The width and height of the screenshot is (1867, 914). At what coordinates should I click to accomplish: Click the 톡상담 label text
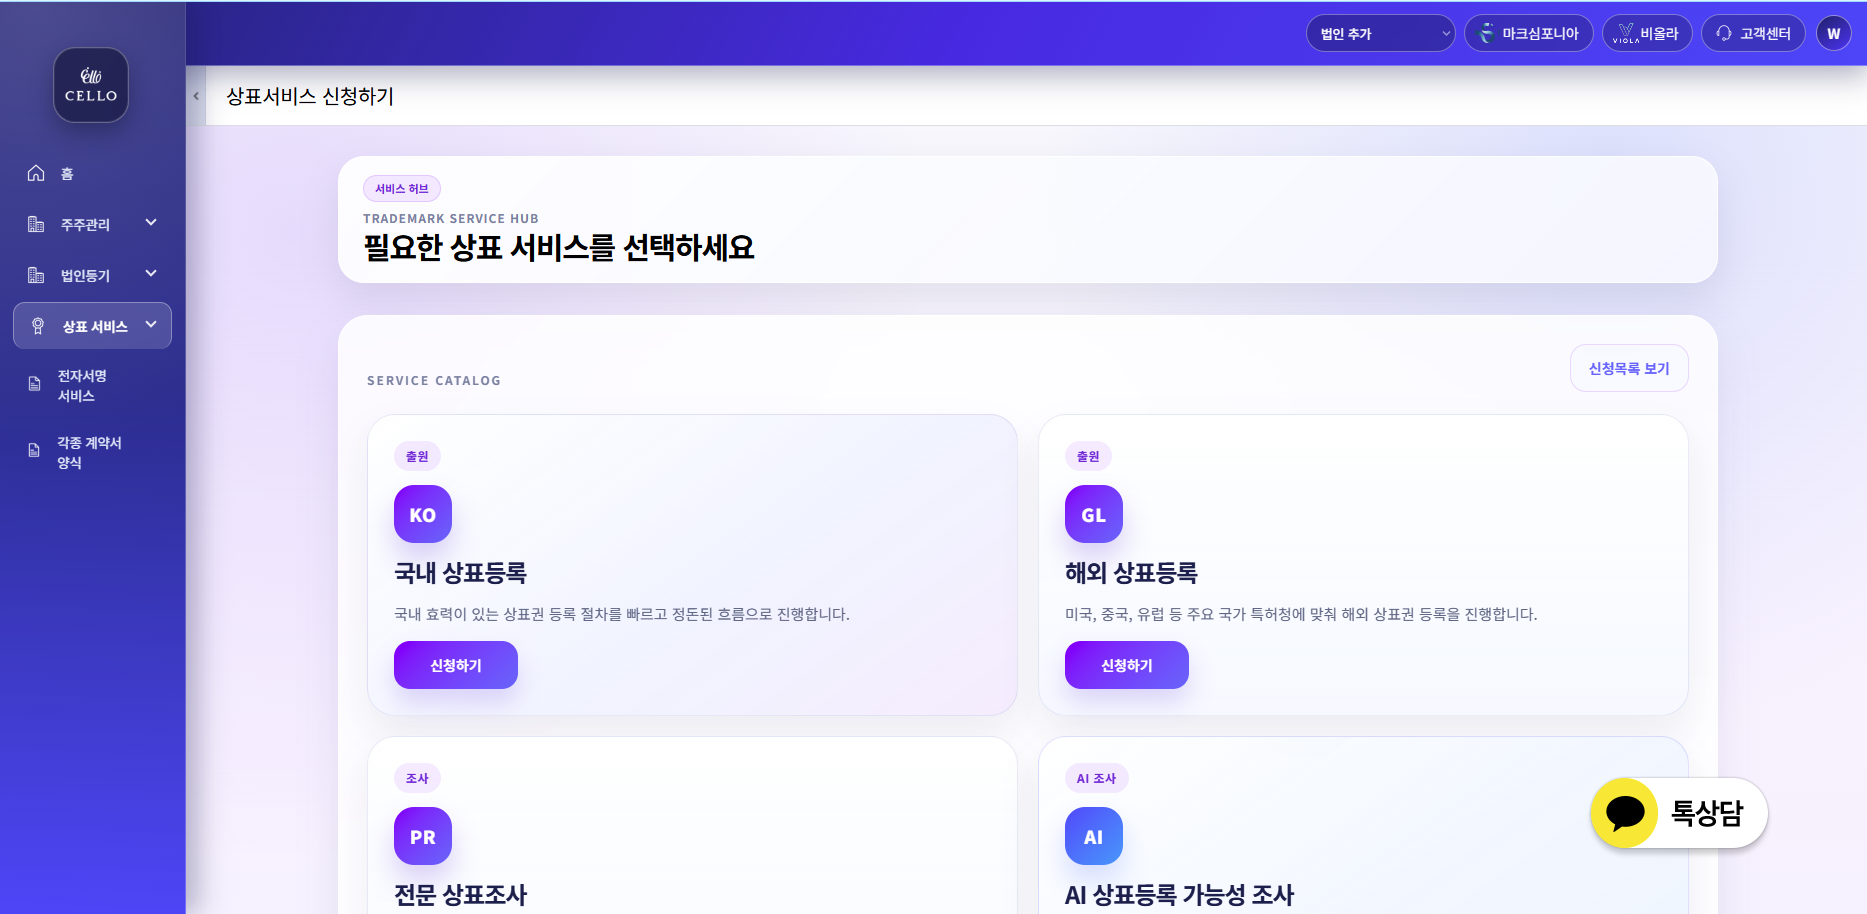click(x=1707, y=813)
